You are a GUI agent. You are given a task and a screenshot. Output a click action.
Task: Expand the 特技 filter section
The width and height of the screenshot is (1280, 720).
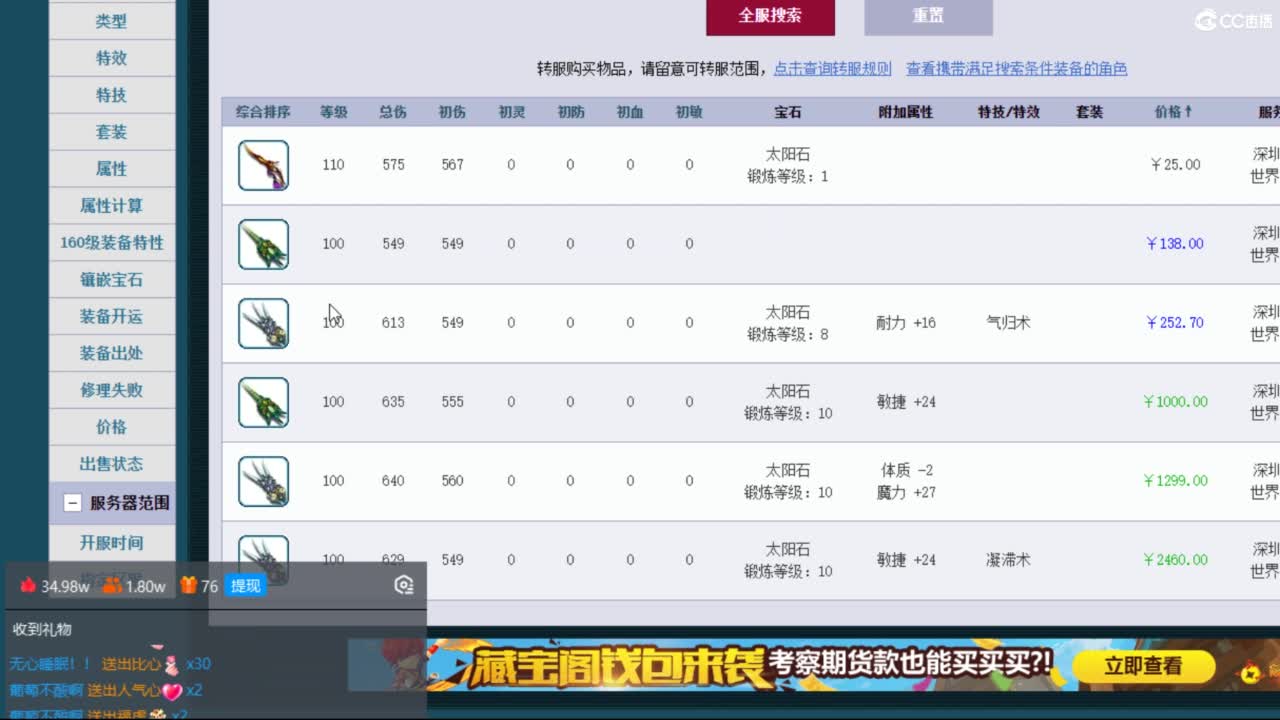(x=111, y=94)
